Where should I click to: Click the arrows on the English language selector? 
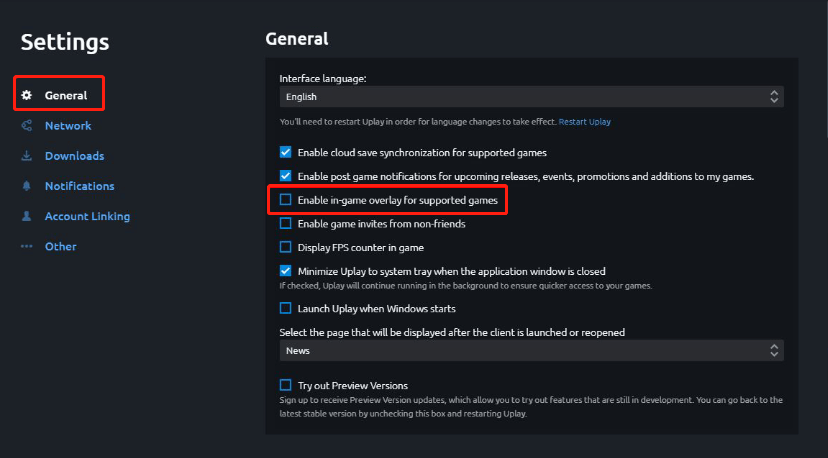(774, 97)
